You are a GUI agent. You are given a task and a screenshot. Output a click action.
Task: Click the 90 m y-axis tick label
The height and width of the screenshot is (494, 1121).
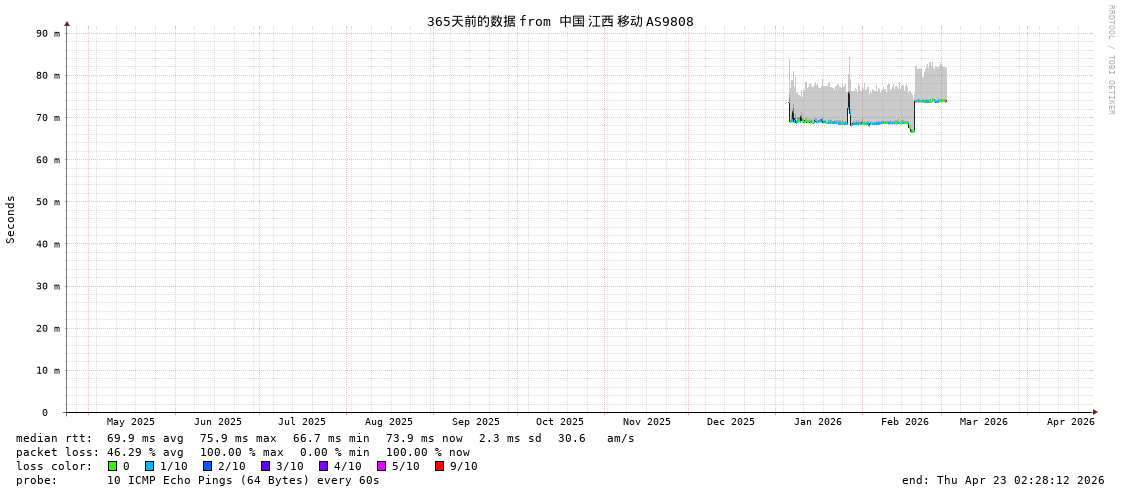49,34
